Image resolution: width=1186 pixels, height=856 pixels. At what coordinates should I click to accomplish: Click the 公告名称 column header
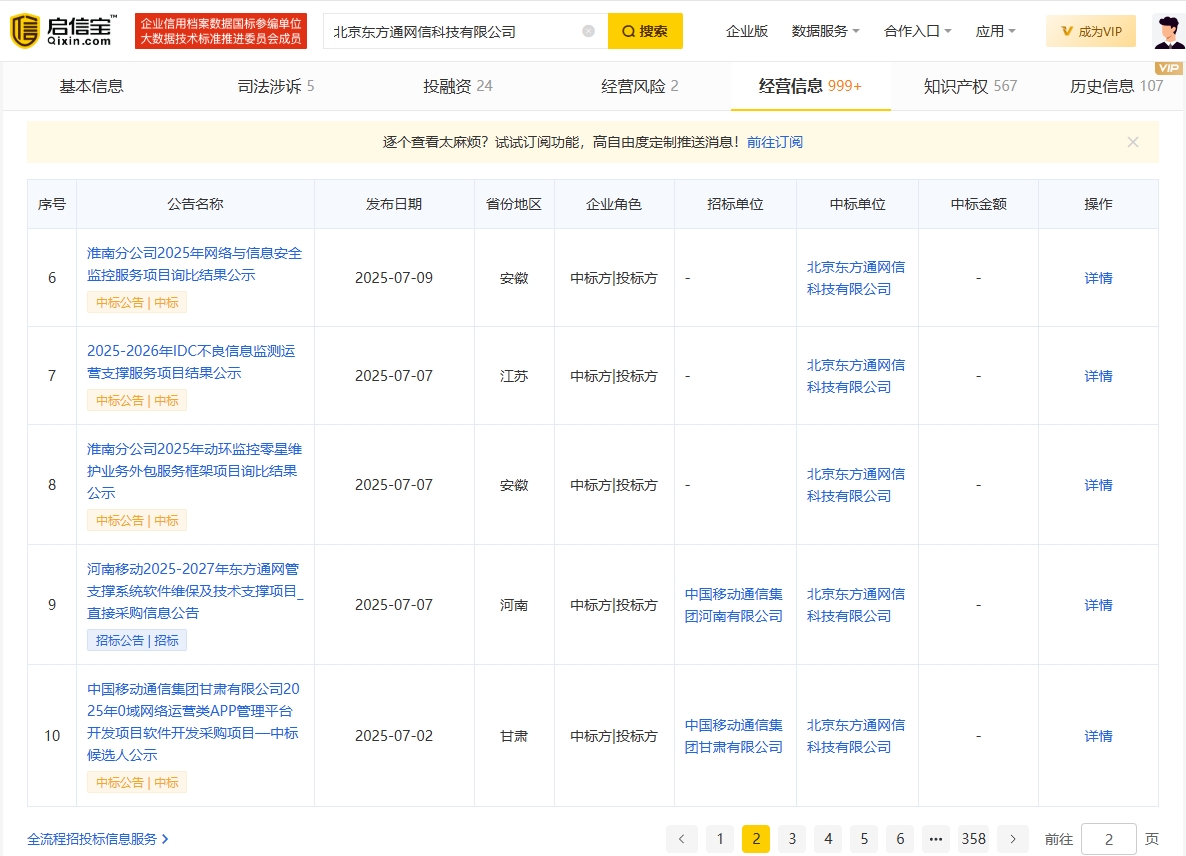coord(195,204)
